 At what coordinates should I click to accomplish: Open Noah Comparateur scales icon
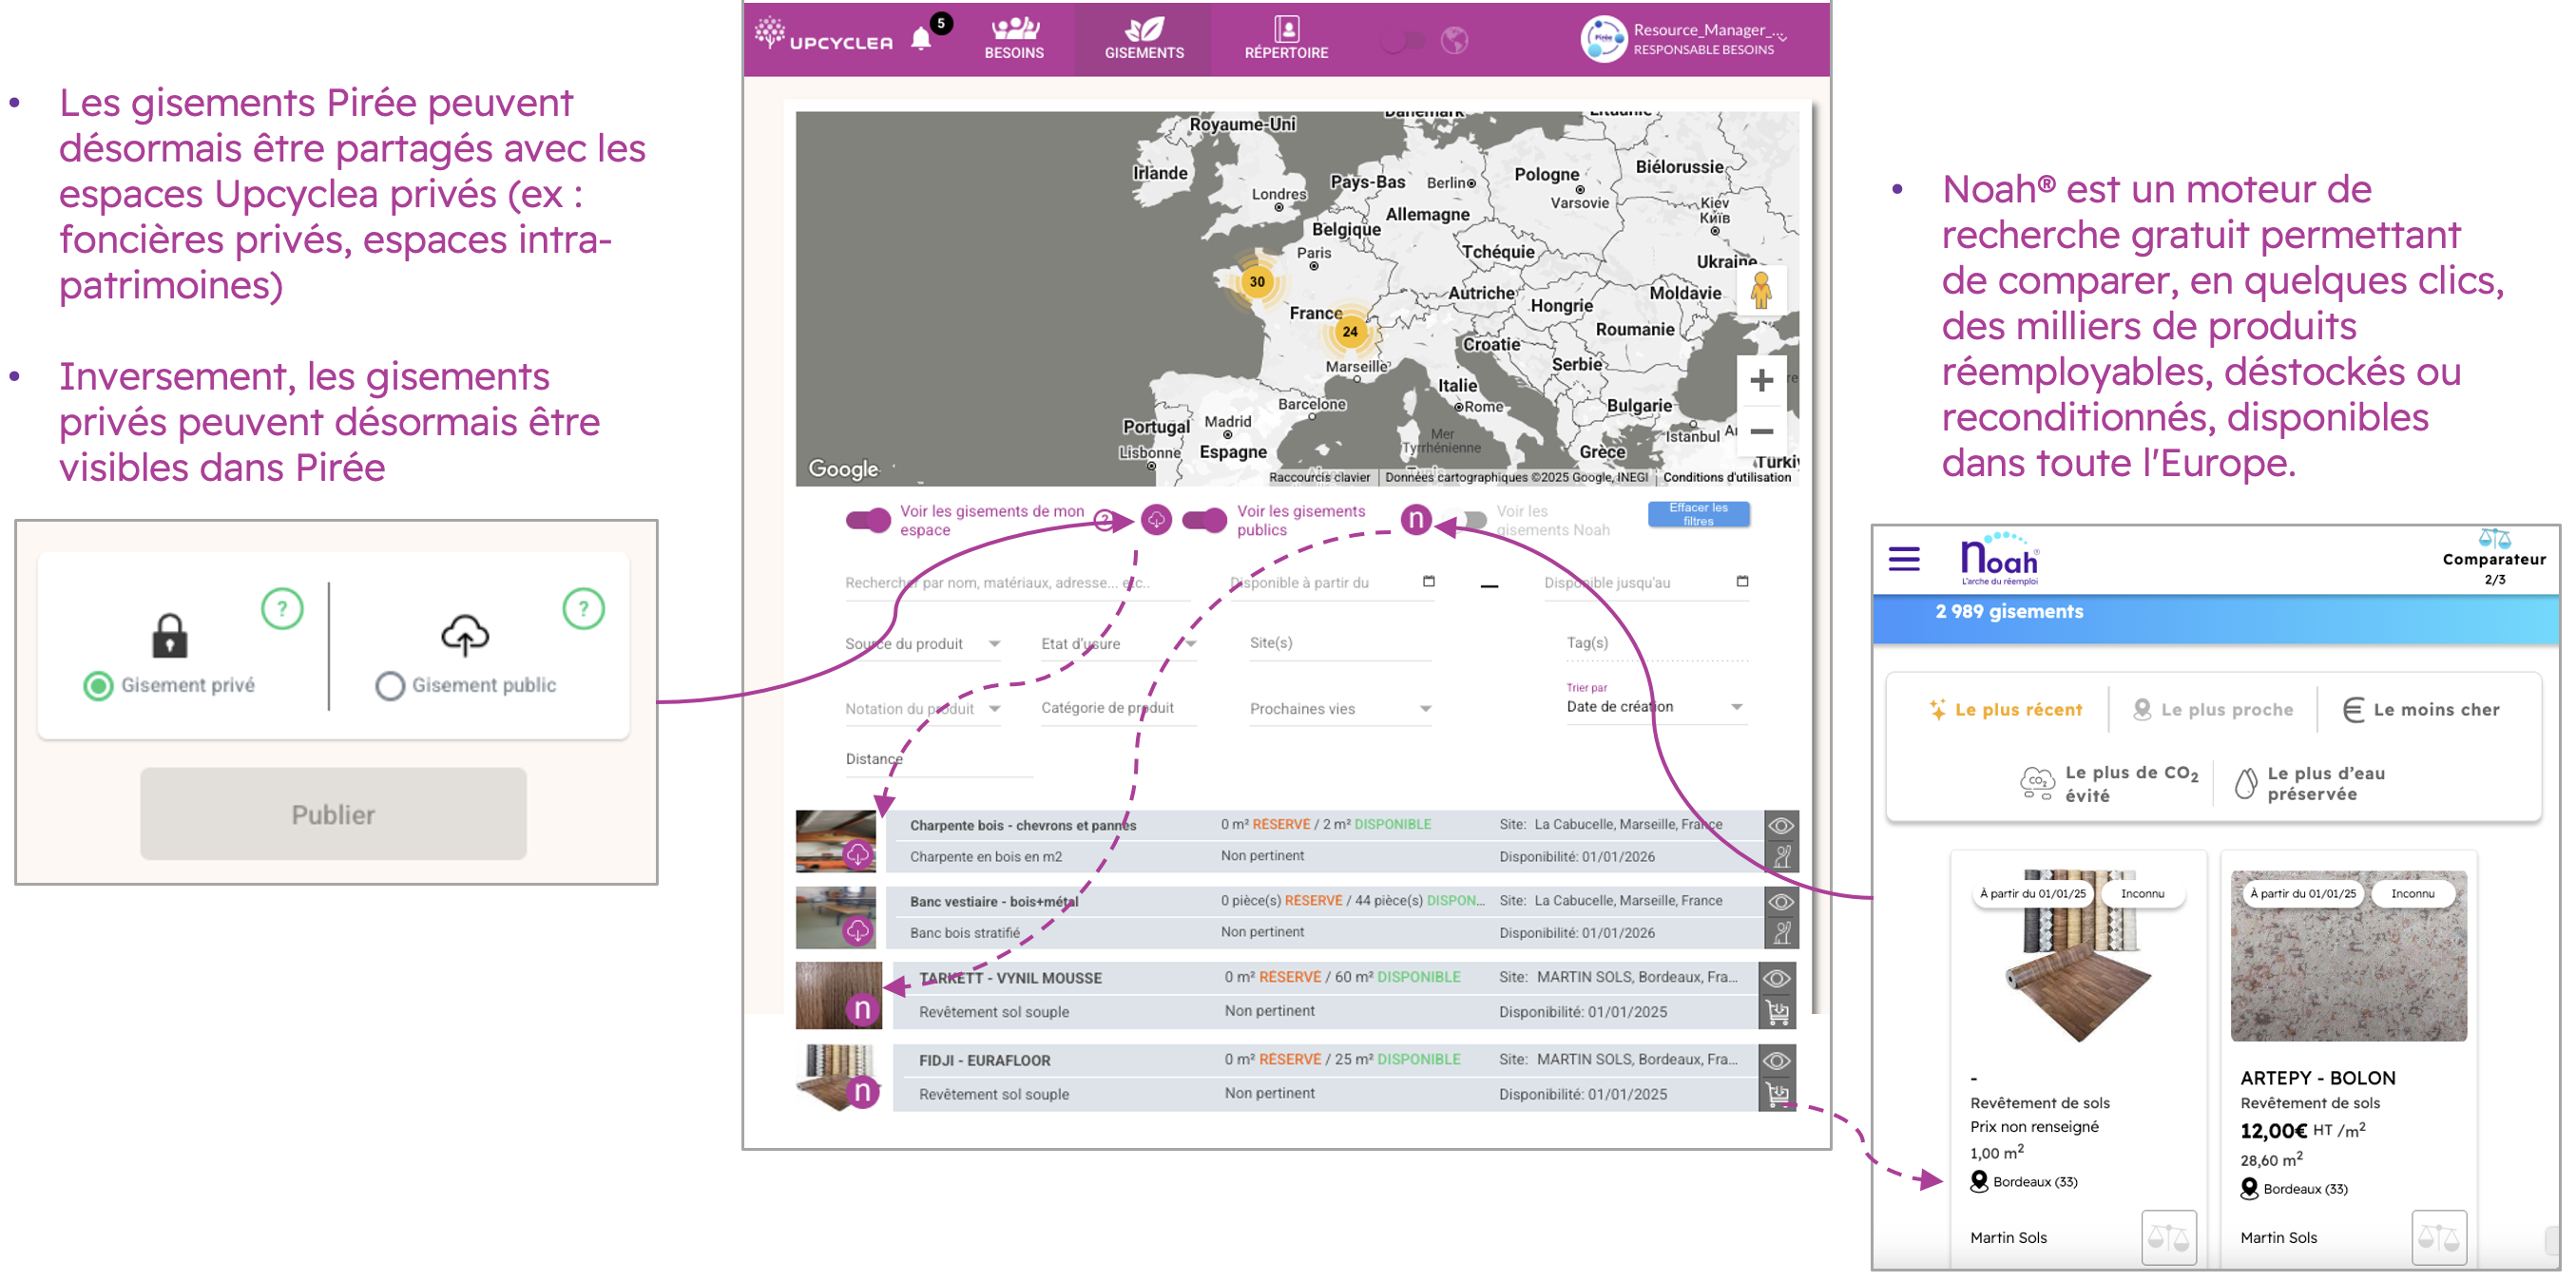click(2494, 539)
